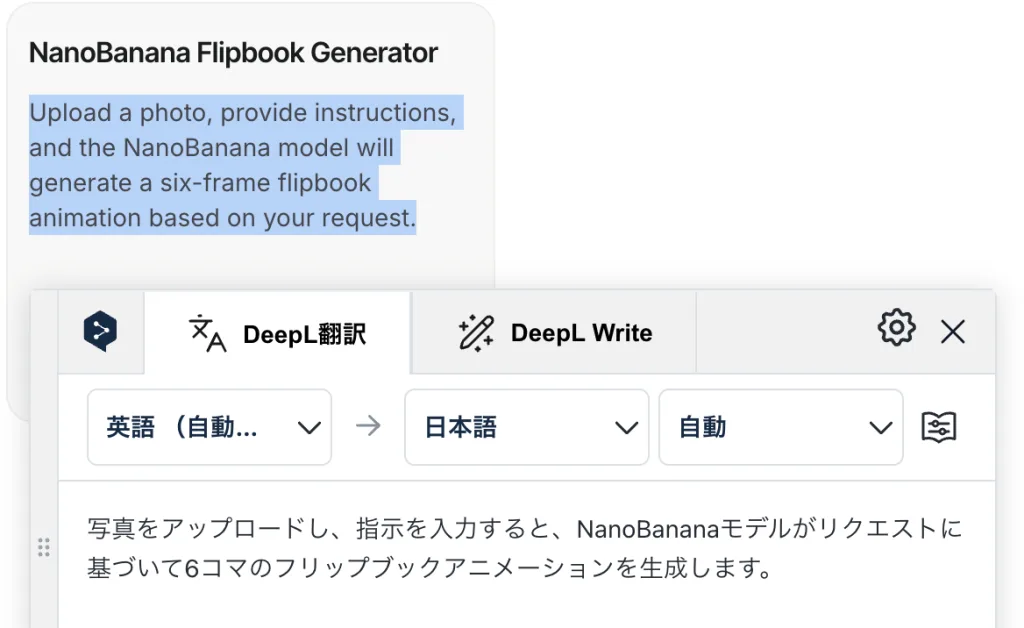Switch to the DeepL翻訳 tab
This screenshot has width=1024, height=628.
(278, 333)
